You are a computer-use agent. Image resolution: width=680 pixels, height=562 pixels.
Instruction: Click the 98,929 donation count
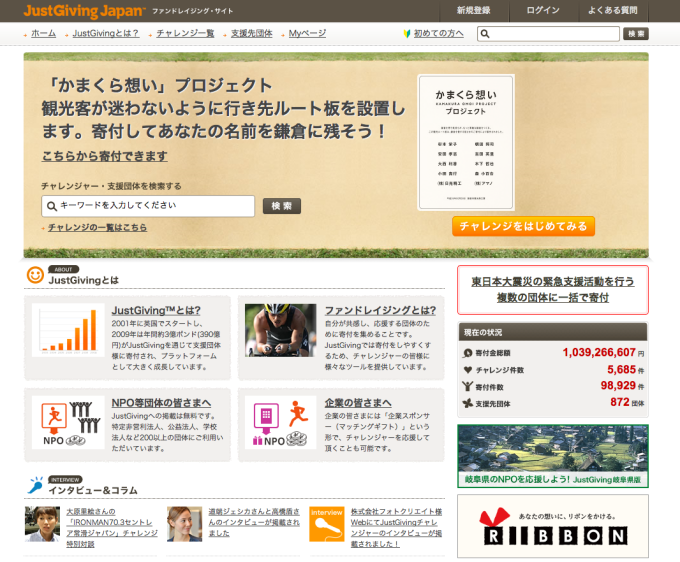click(618, 386)
